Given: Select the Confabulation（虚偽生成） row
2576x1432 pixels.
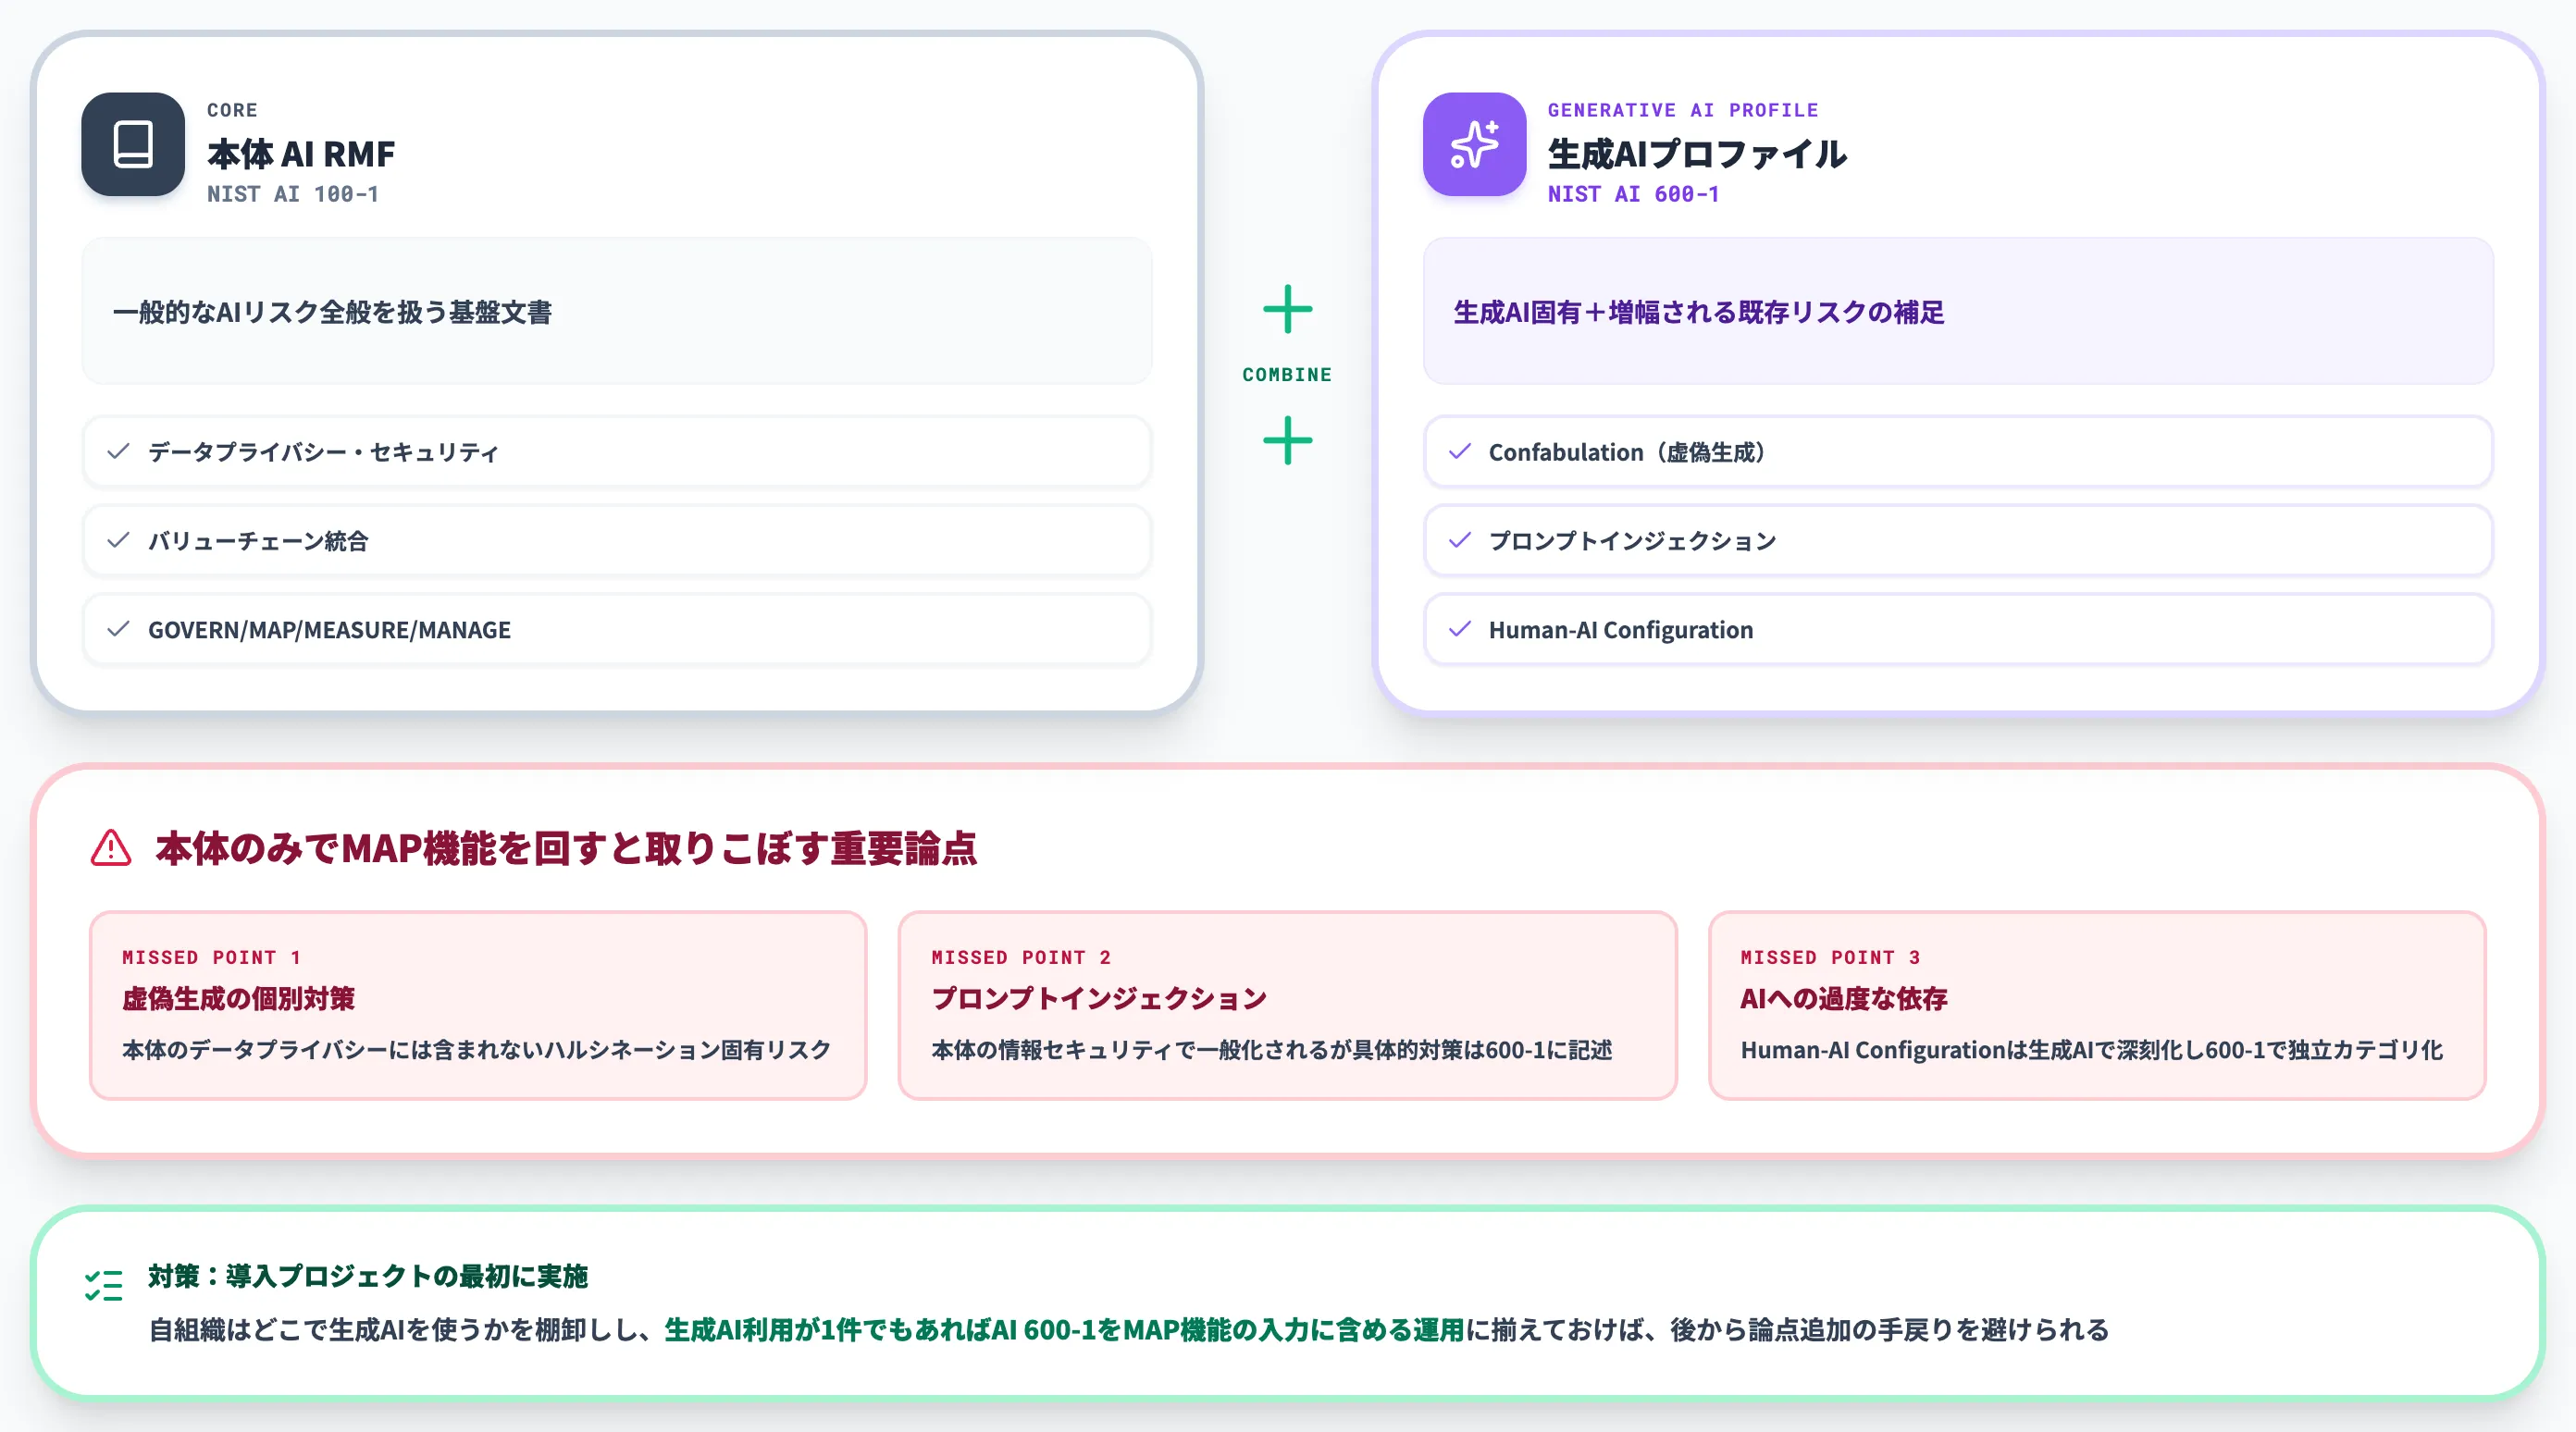Looking at the screenshot, I should click(x=1958, y=452).
